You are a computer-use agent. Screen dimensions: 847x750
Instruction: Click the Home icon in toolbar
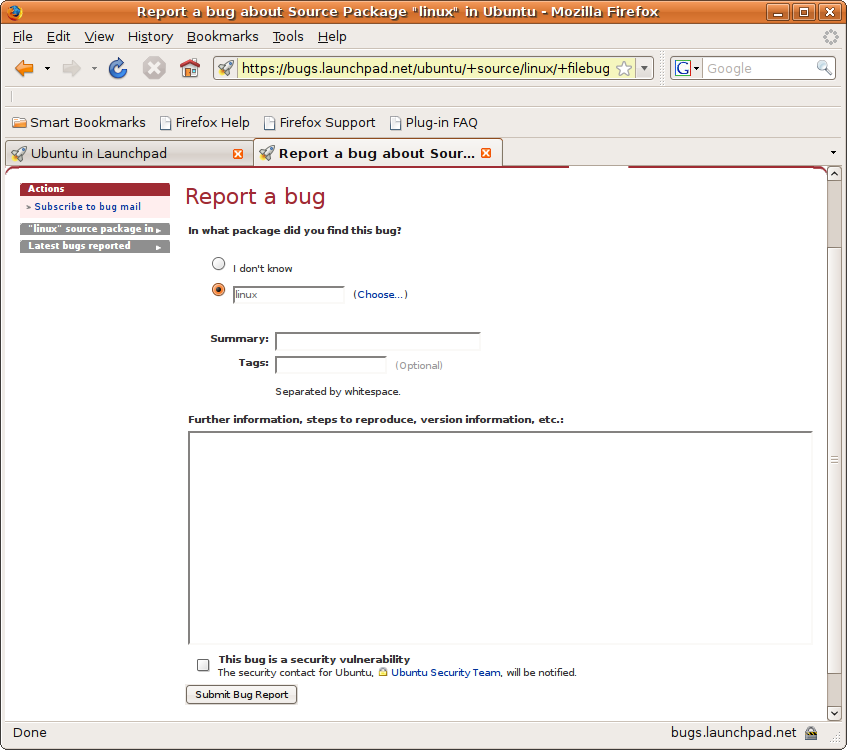point(190,68)
